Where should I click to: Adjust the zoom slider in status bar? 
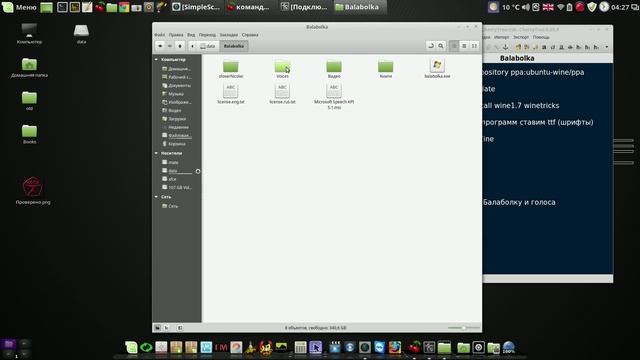464,328
